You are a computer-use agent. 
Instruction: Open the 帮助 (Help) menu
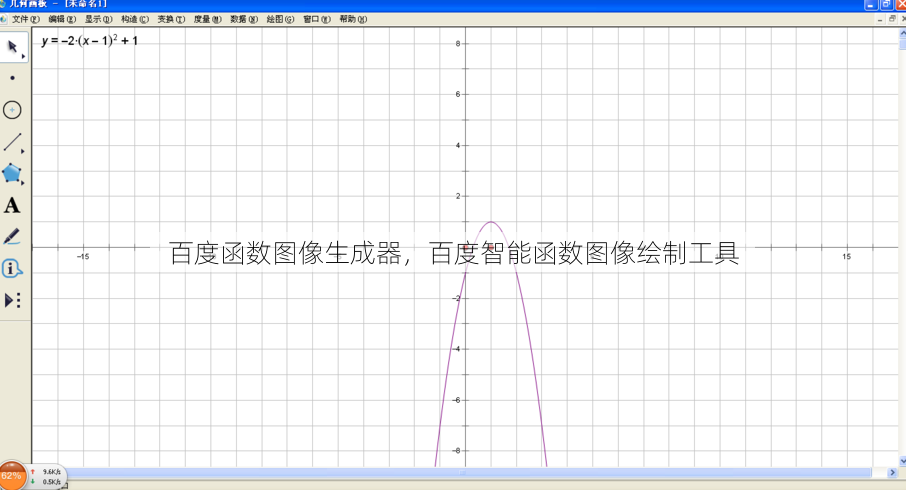tap(353, 19)
